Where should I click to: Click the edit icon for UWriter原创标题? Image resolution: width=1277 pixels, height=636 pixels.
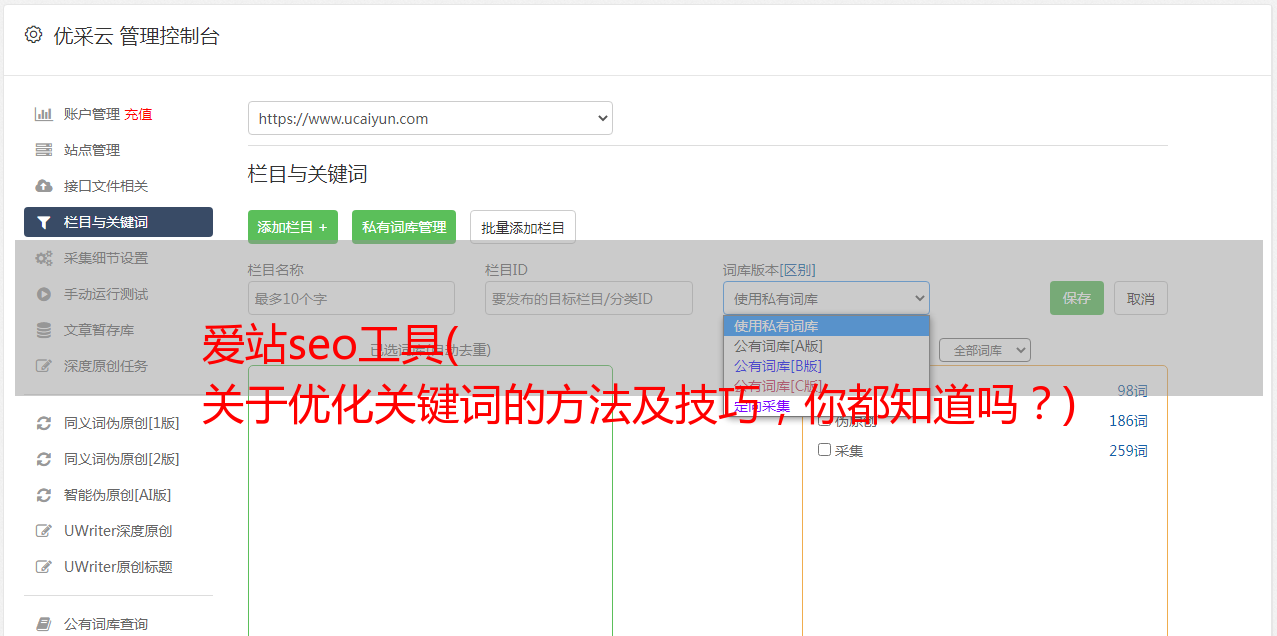[43, 567]
